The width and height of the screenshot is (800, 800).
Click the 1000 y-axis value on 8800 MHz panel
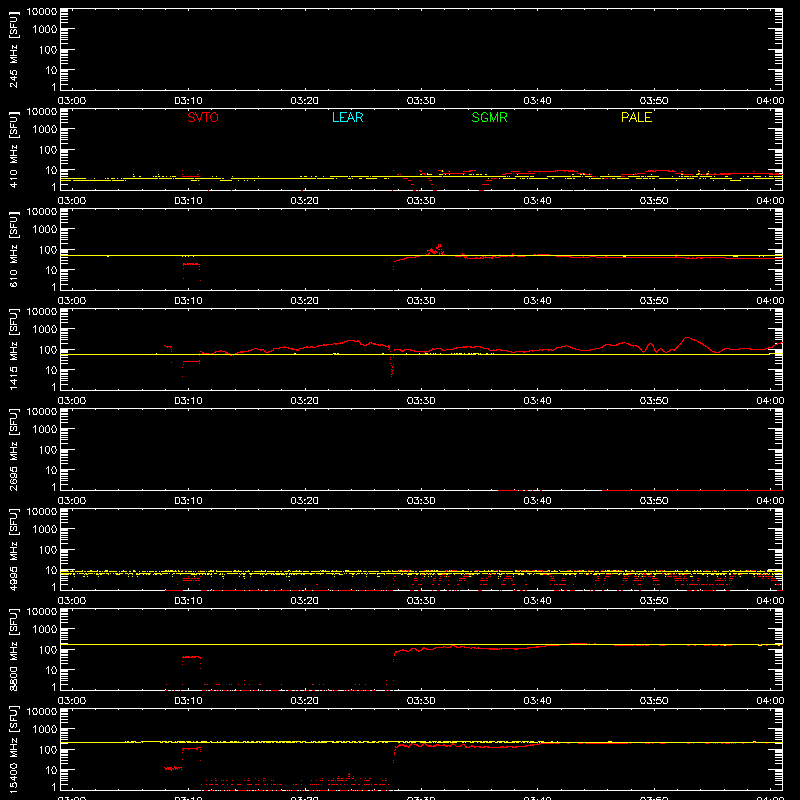pyautogui.click(x=45, y=630)
